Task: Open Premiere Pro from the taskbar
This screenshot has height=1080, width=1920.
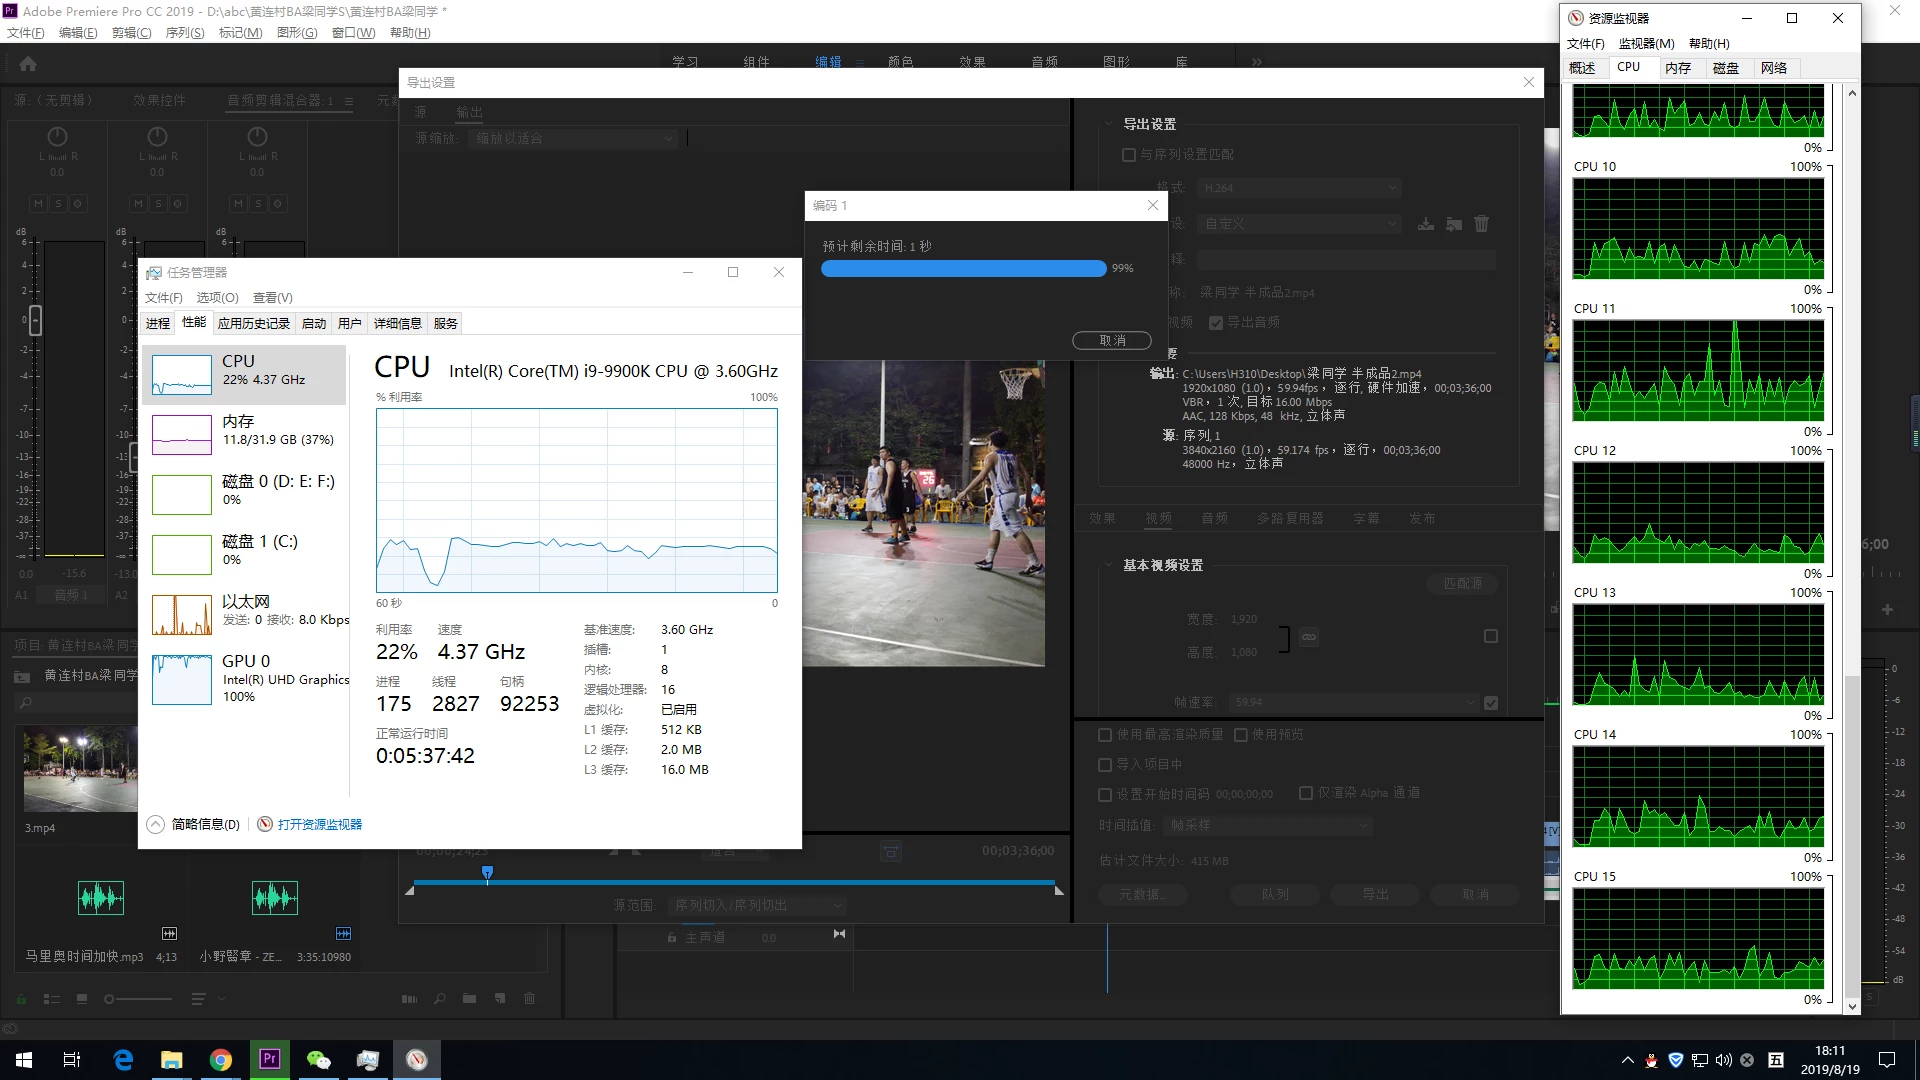Action: (x=269, y=1059)
